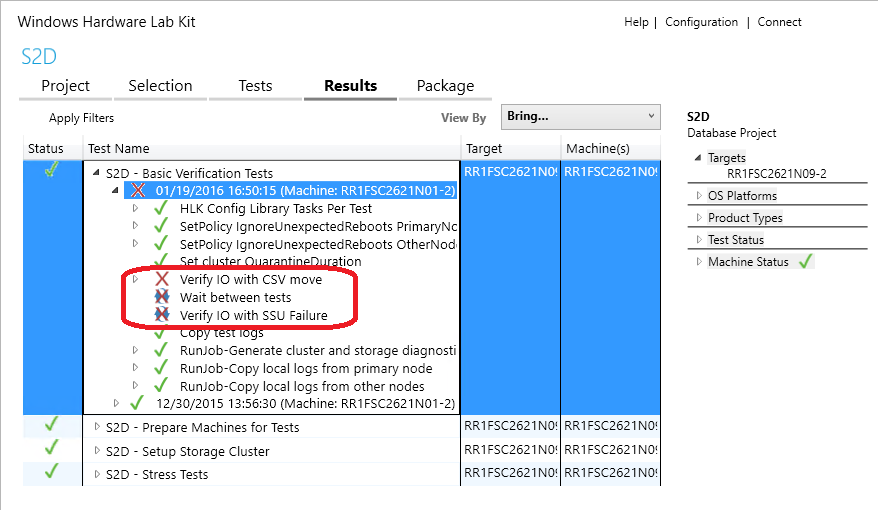878x510 pixels.
Task: Switch to the Selection tab
Action: pyautogui.click(x=160, y=86)
